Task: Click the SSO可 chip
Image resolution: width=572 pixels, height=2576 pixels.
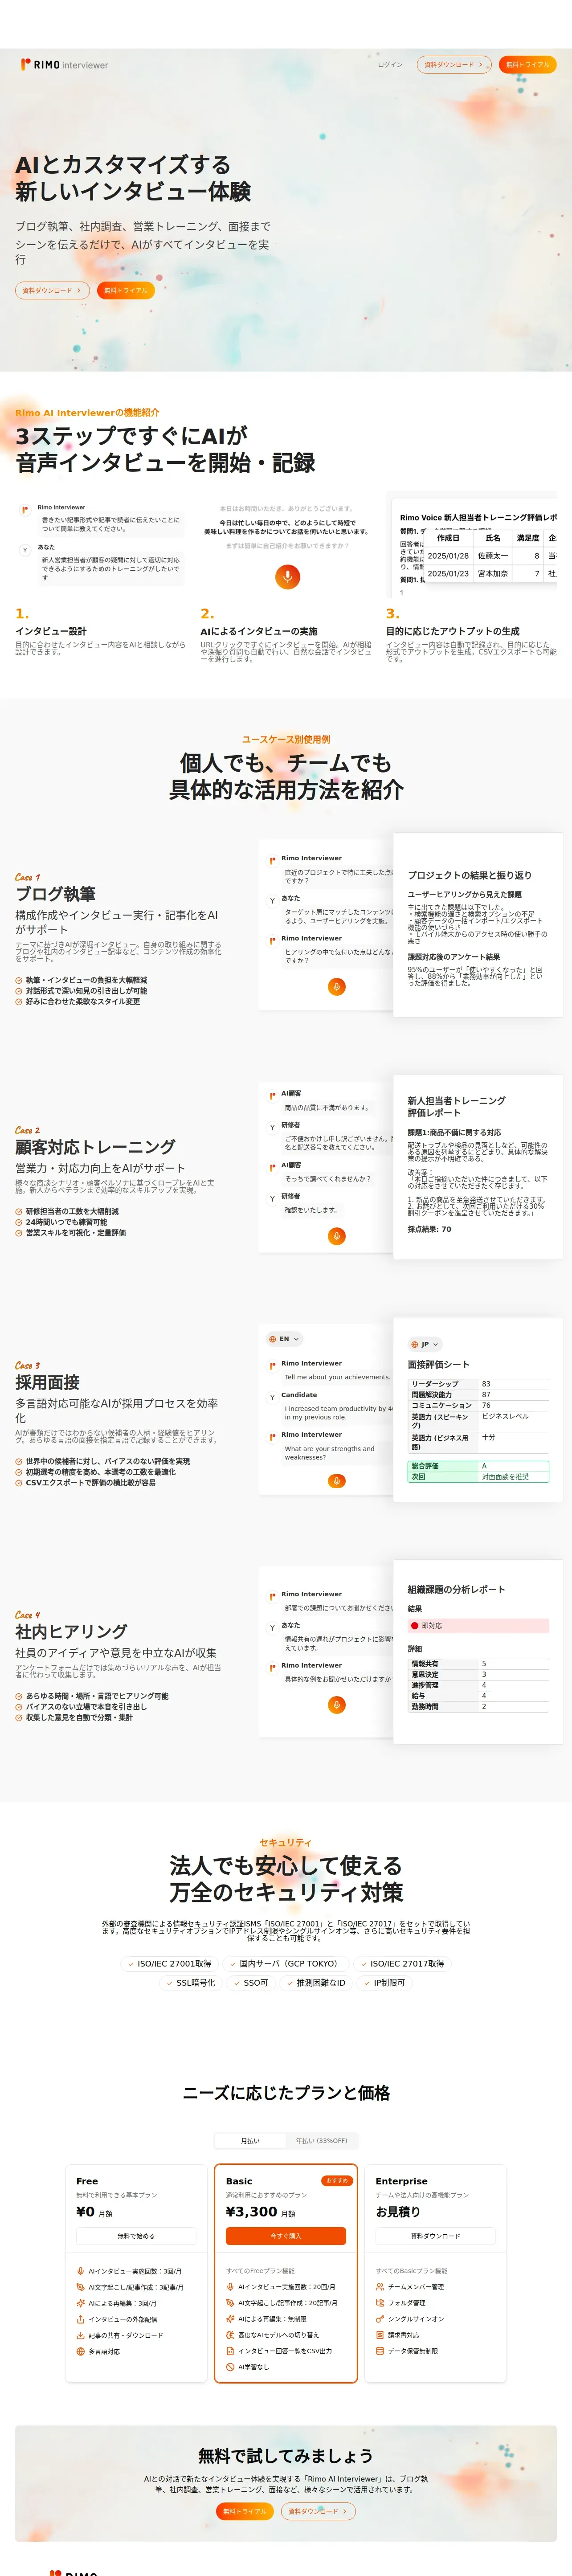Action: coord(251,1983)
